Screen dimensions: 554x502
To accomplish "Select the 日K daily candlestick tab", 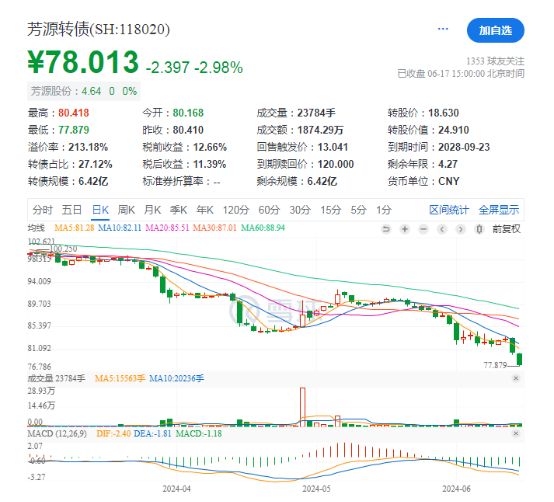I will tap(100, 210).
